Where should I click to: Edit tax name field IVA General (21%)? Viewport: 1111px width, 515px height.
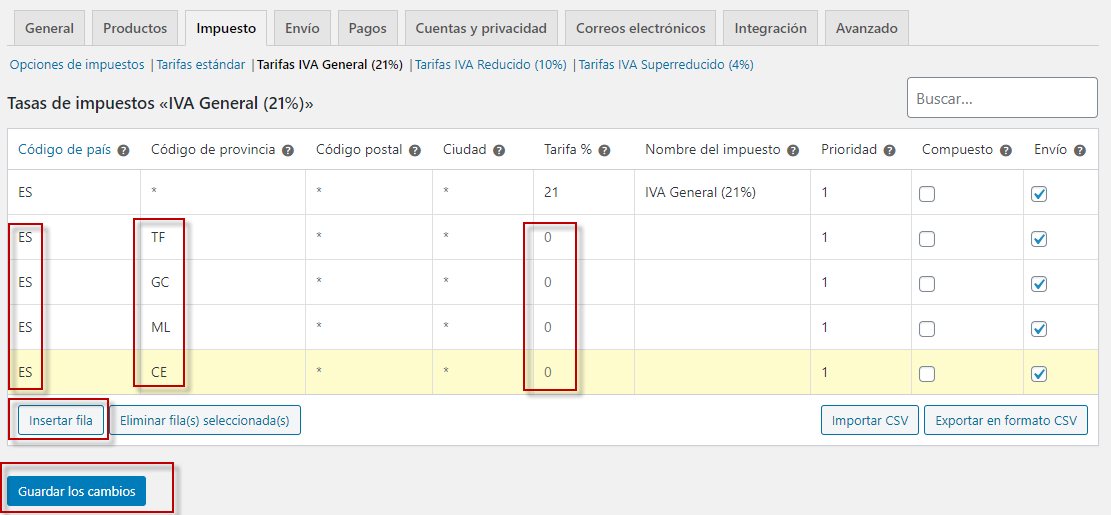click(722, 192)
